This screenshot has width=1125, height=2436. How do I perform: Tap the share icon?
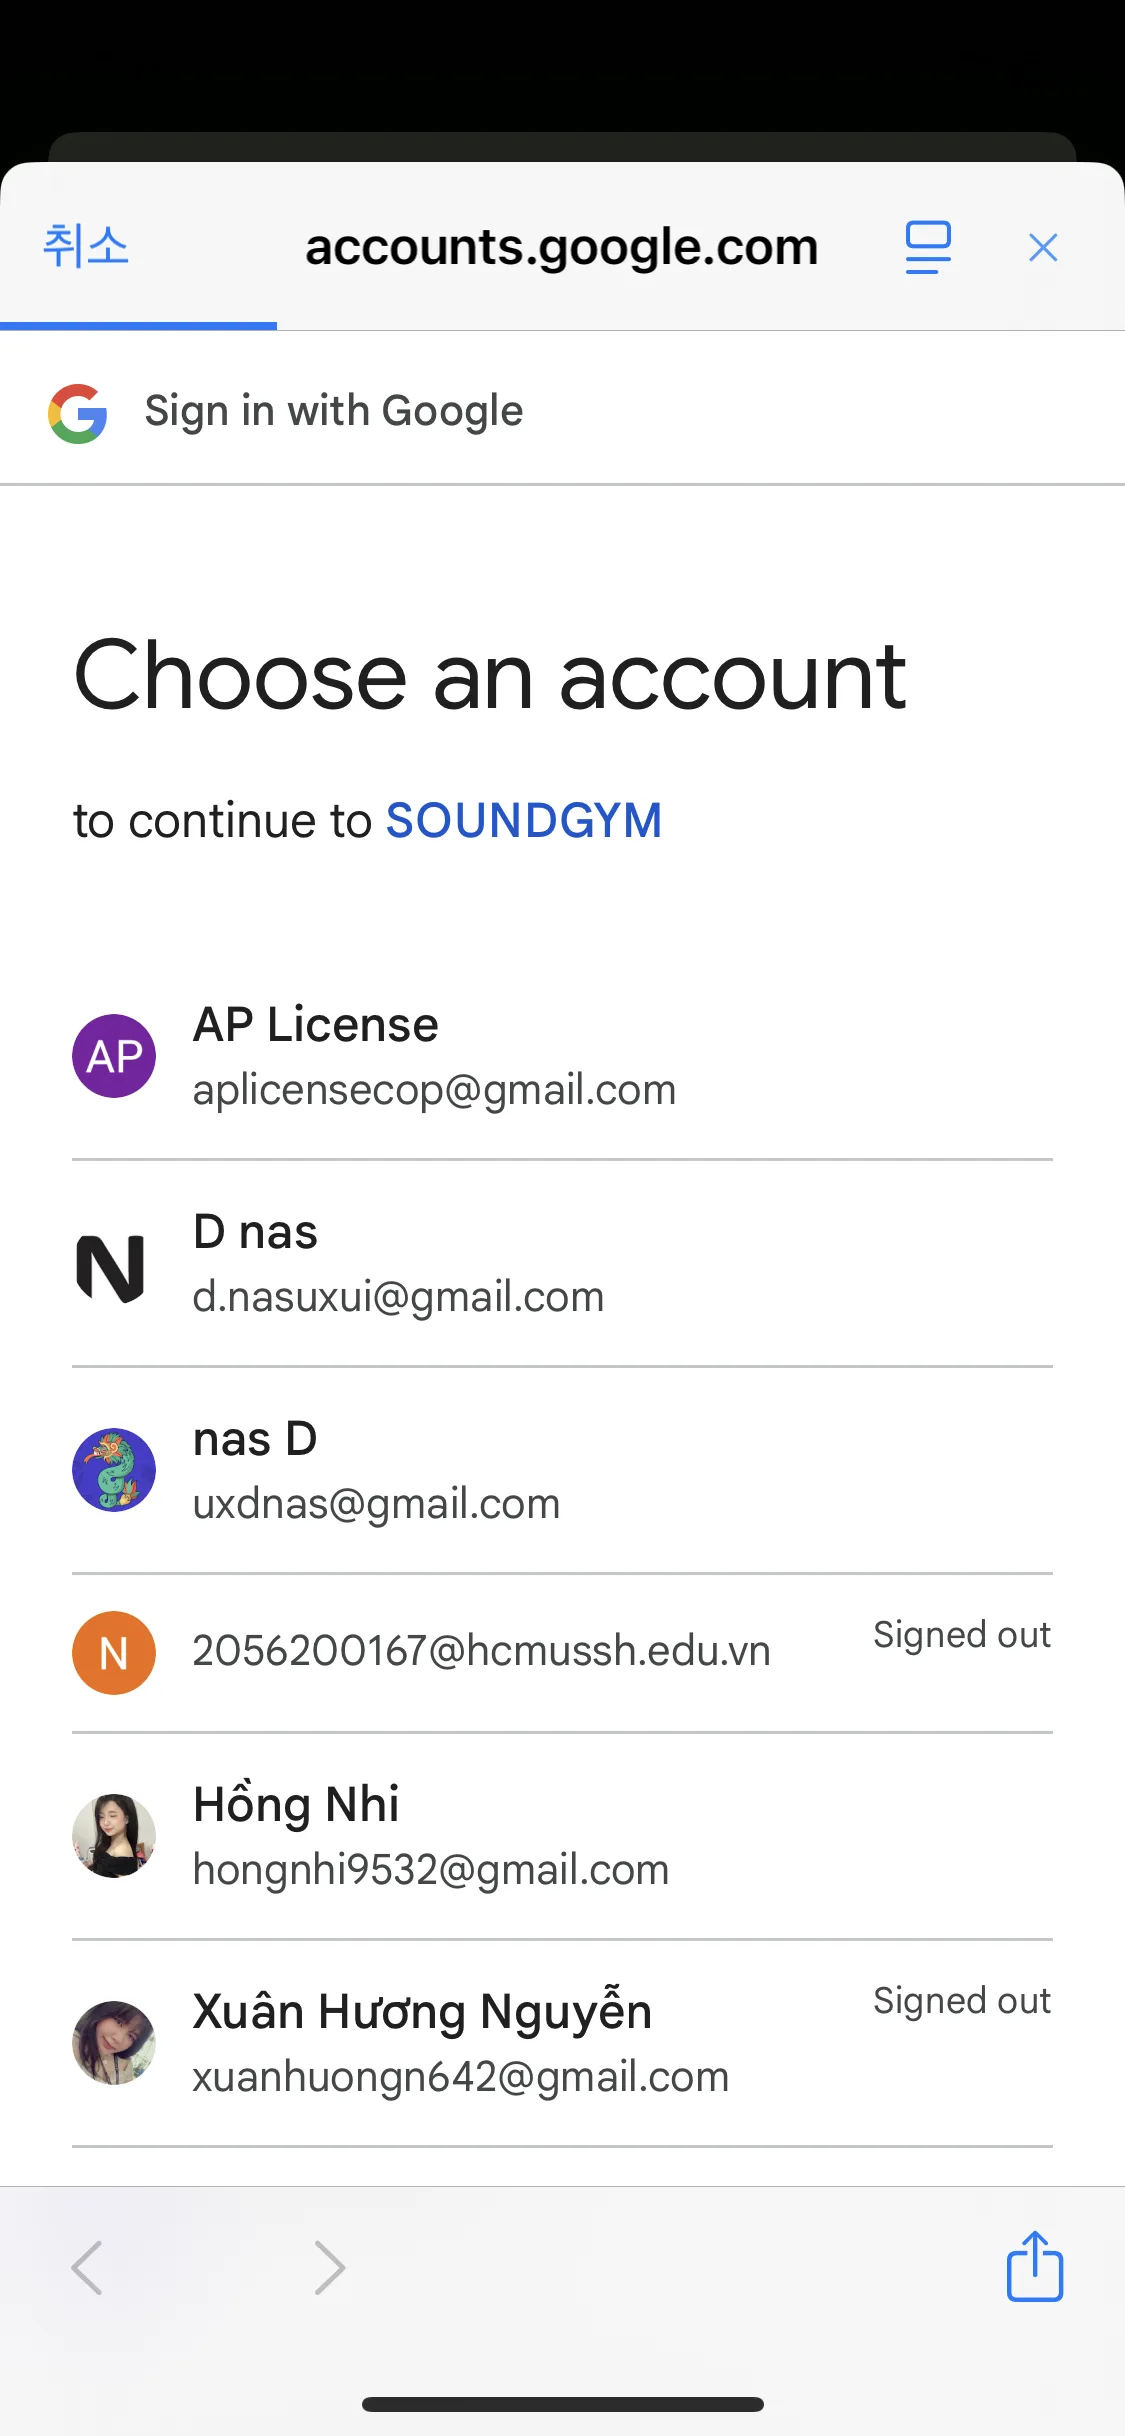point(1034,2267)
